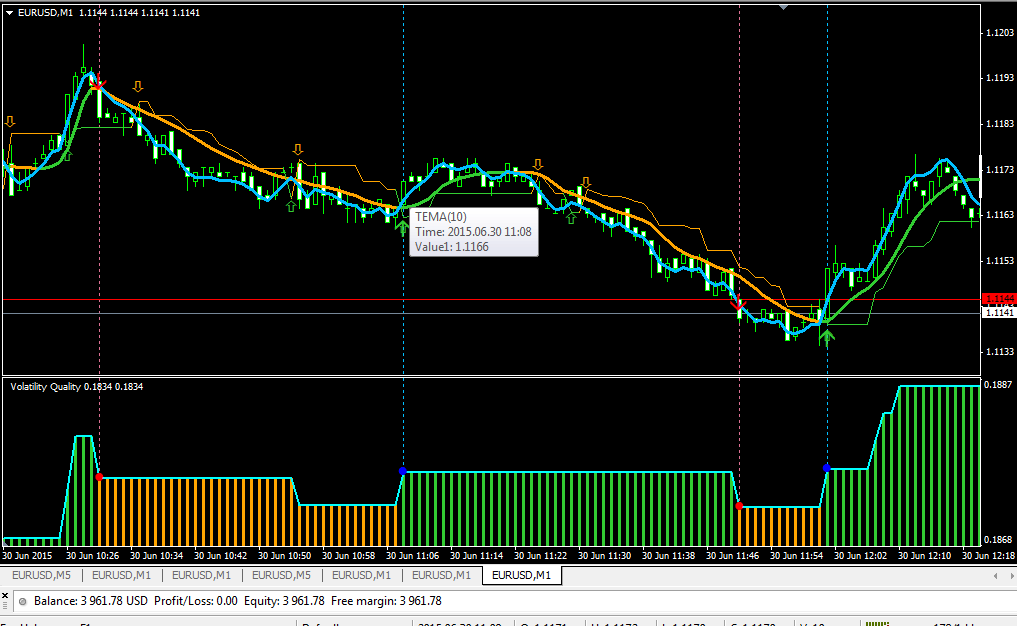
Task: Expand the triangle beside the EURUSD,M1 chart title
Action: click(10, 13)
